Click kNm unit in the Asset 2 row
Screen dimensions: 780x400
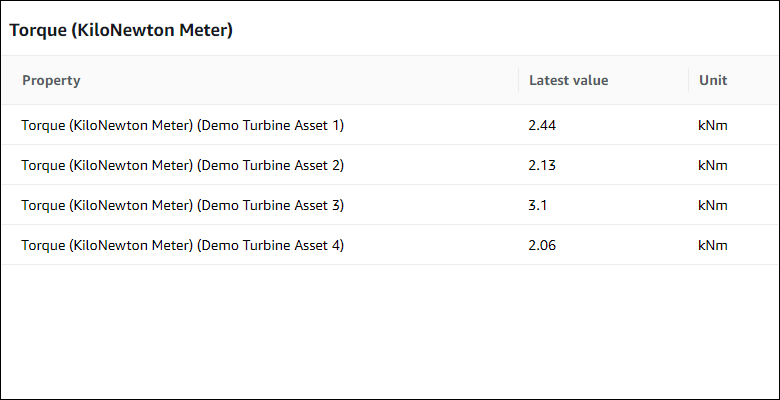pyautogui.click(x=712, y=165)
